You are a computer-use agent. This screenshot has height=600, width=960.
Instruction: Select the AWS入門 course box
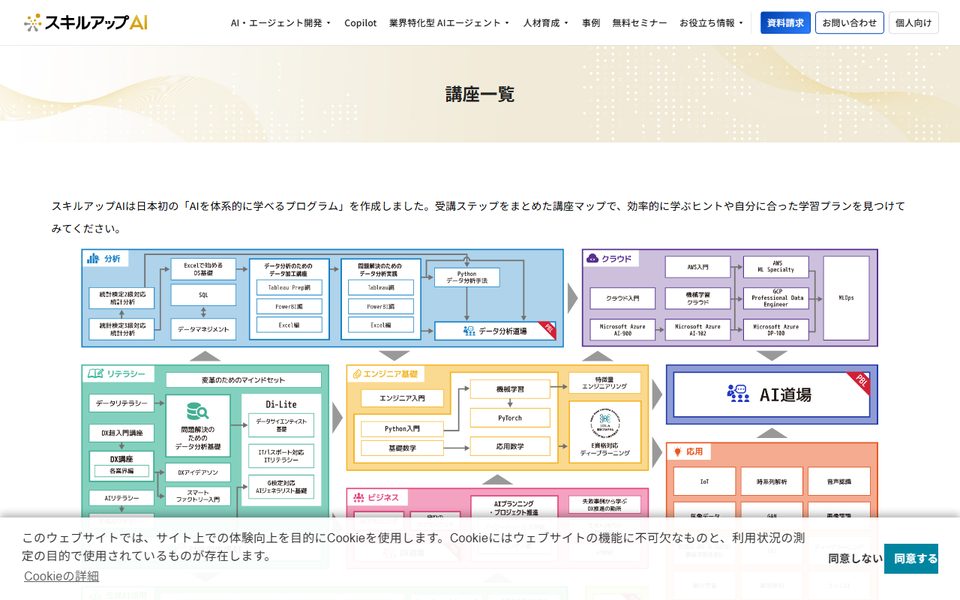[697, 268]
